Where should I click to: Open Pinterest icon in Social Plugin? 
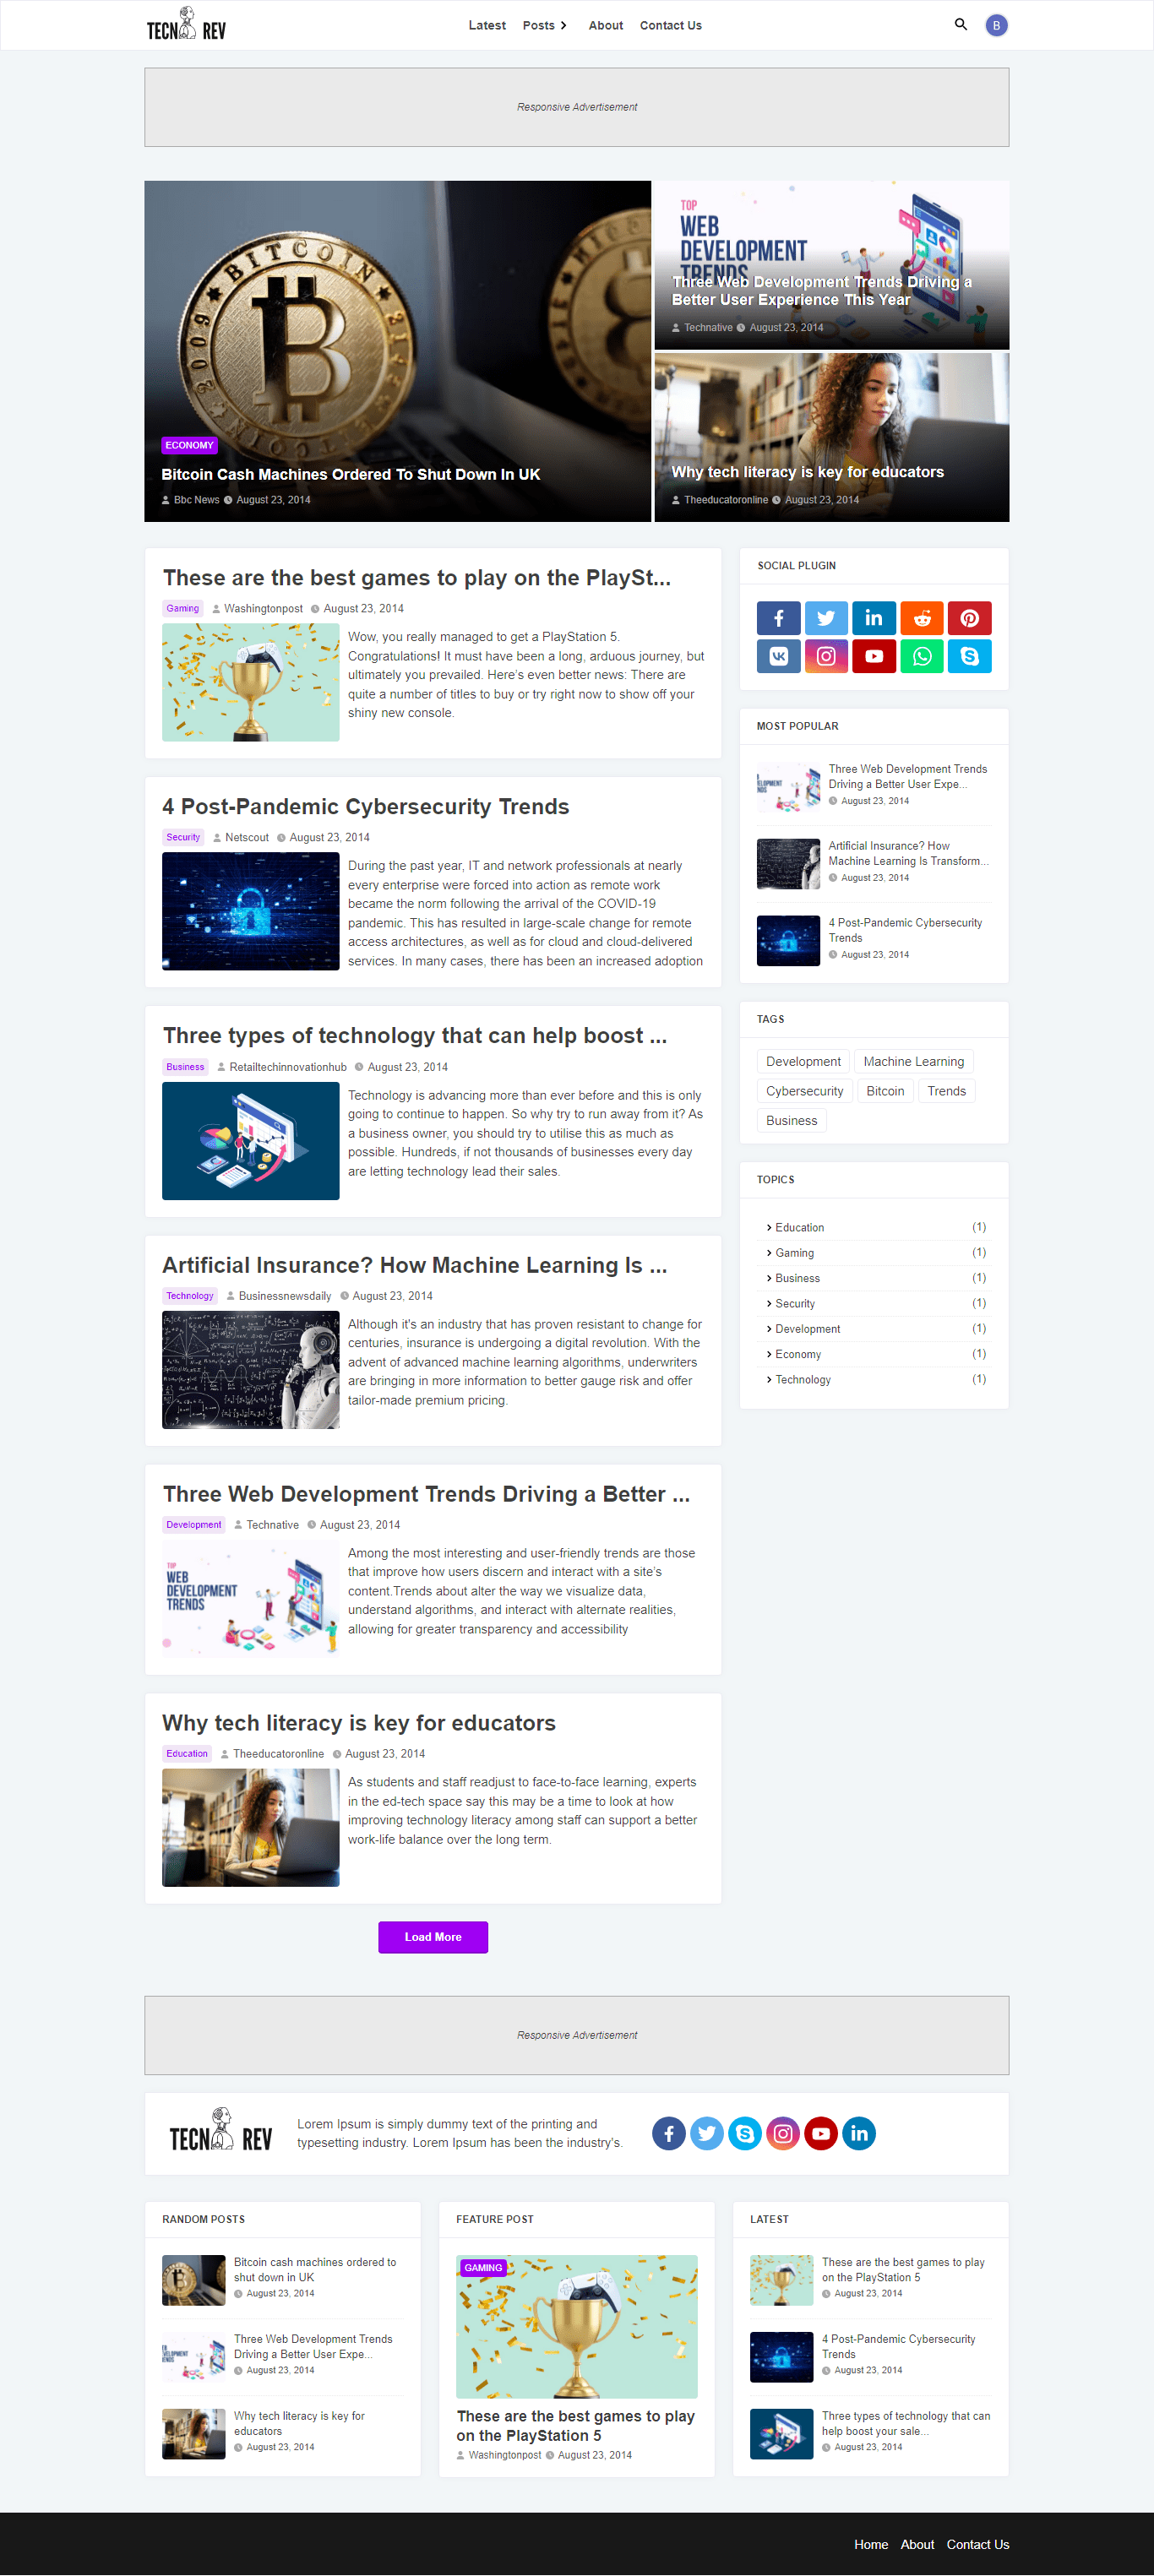pyautogui.click(x=970, y=618)
